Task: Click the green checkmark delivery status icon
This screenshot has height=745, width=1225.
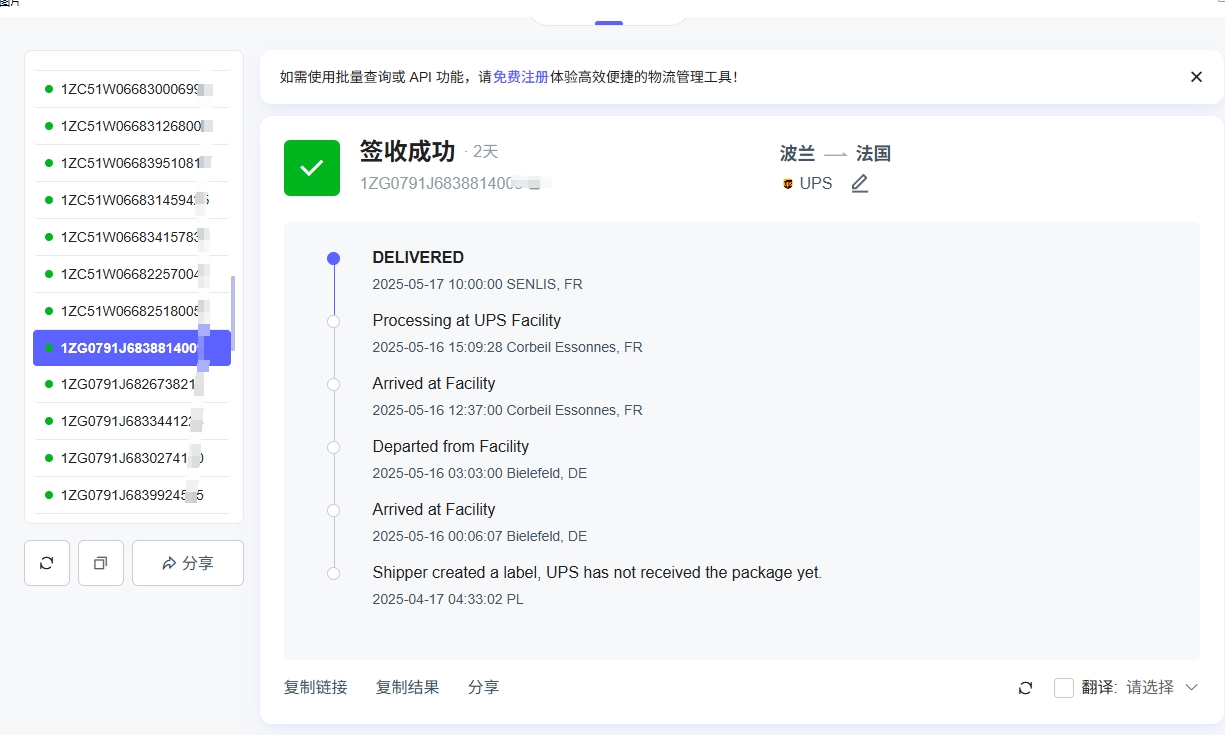Action: click(x=311, y=167)
